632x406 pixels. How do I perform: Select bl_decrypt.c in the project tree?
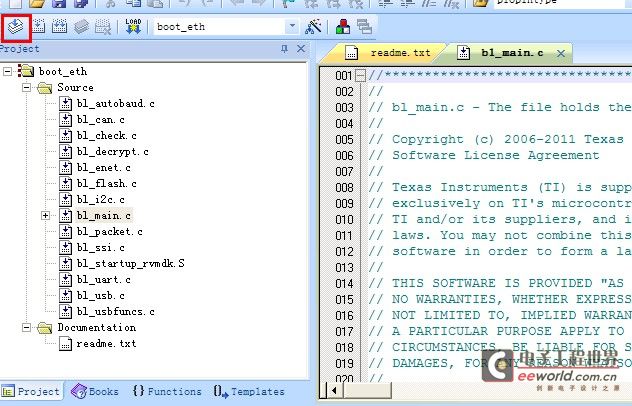coord(112,152)
